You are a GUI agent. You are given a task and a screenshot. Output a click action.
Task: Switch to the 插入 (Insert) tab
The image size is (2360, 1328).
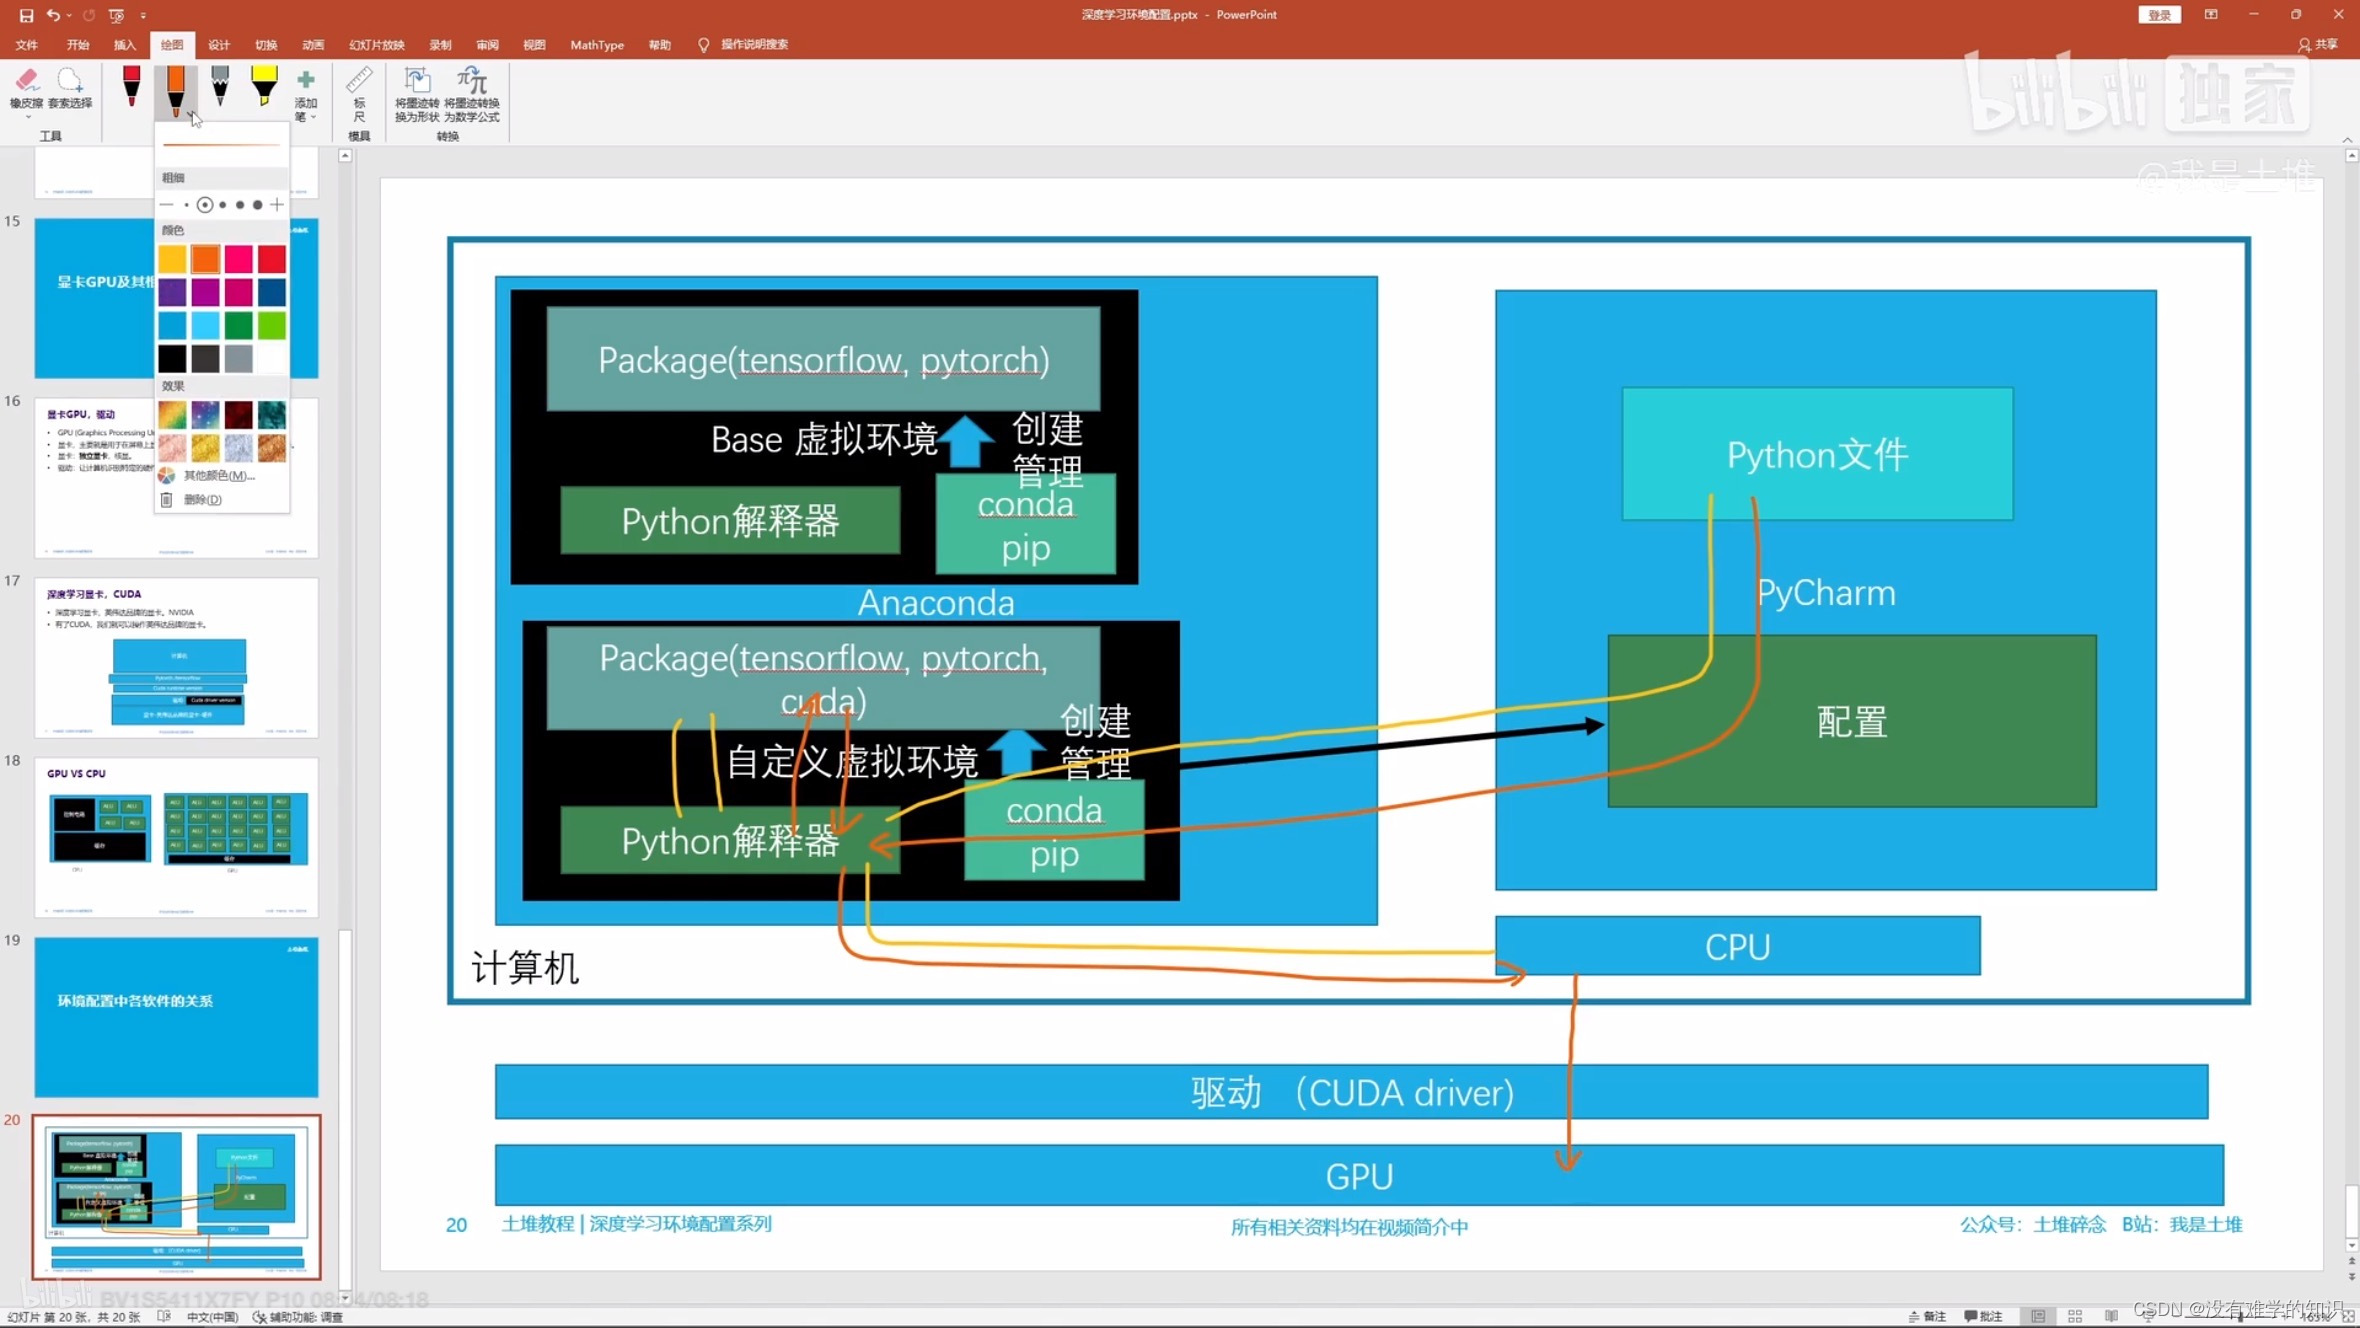point(125,44)
